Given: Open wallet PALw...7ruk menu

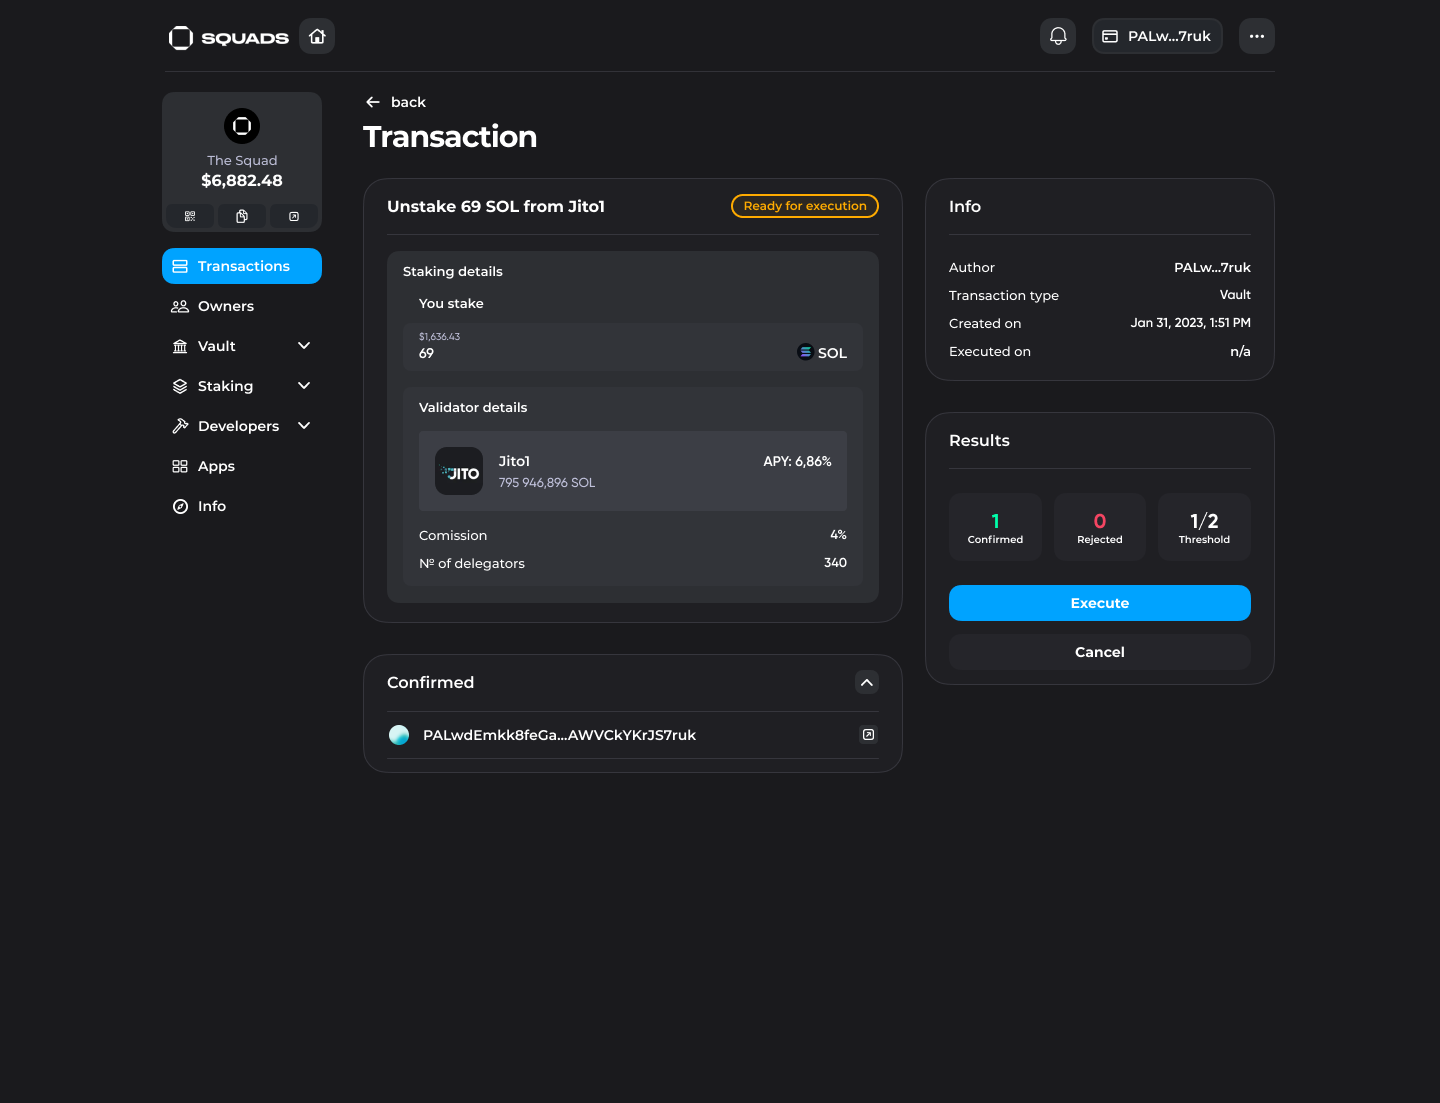Looking at the screenshot, I should coord(1157,36).
